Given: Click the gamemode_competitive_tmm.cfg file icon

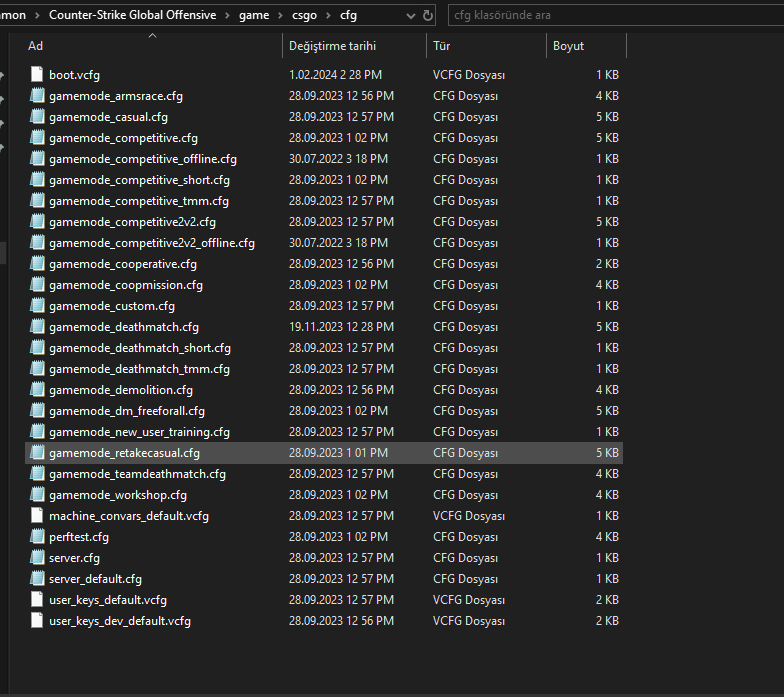Looking at the screenshot, I should click(x=37, y=200).
